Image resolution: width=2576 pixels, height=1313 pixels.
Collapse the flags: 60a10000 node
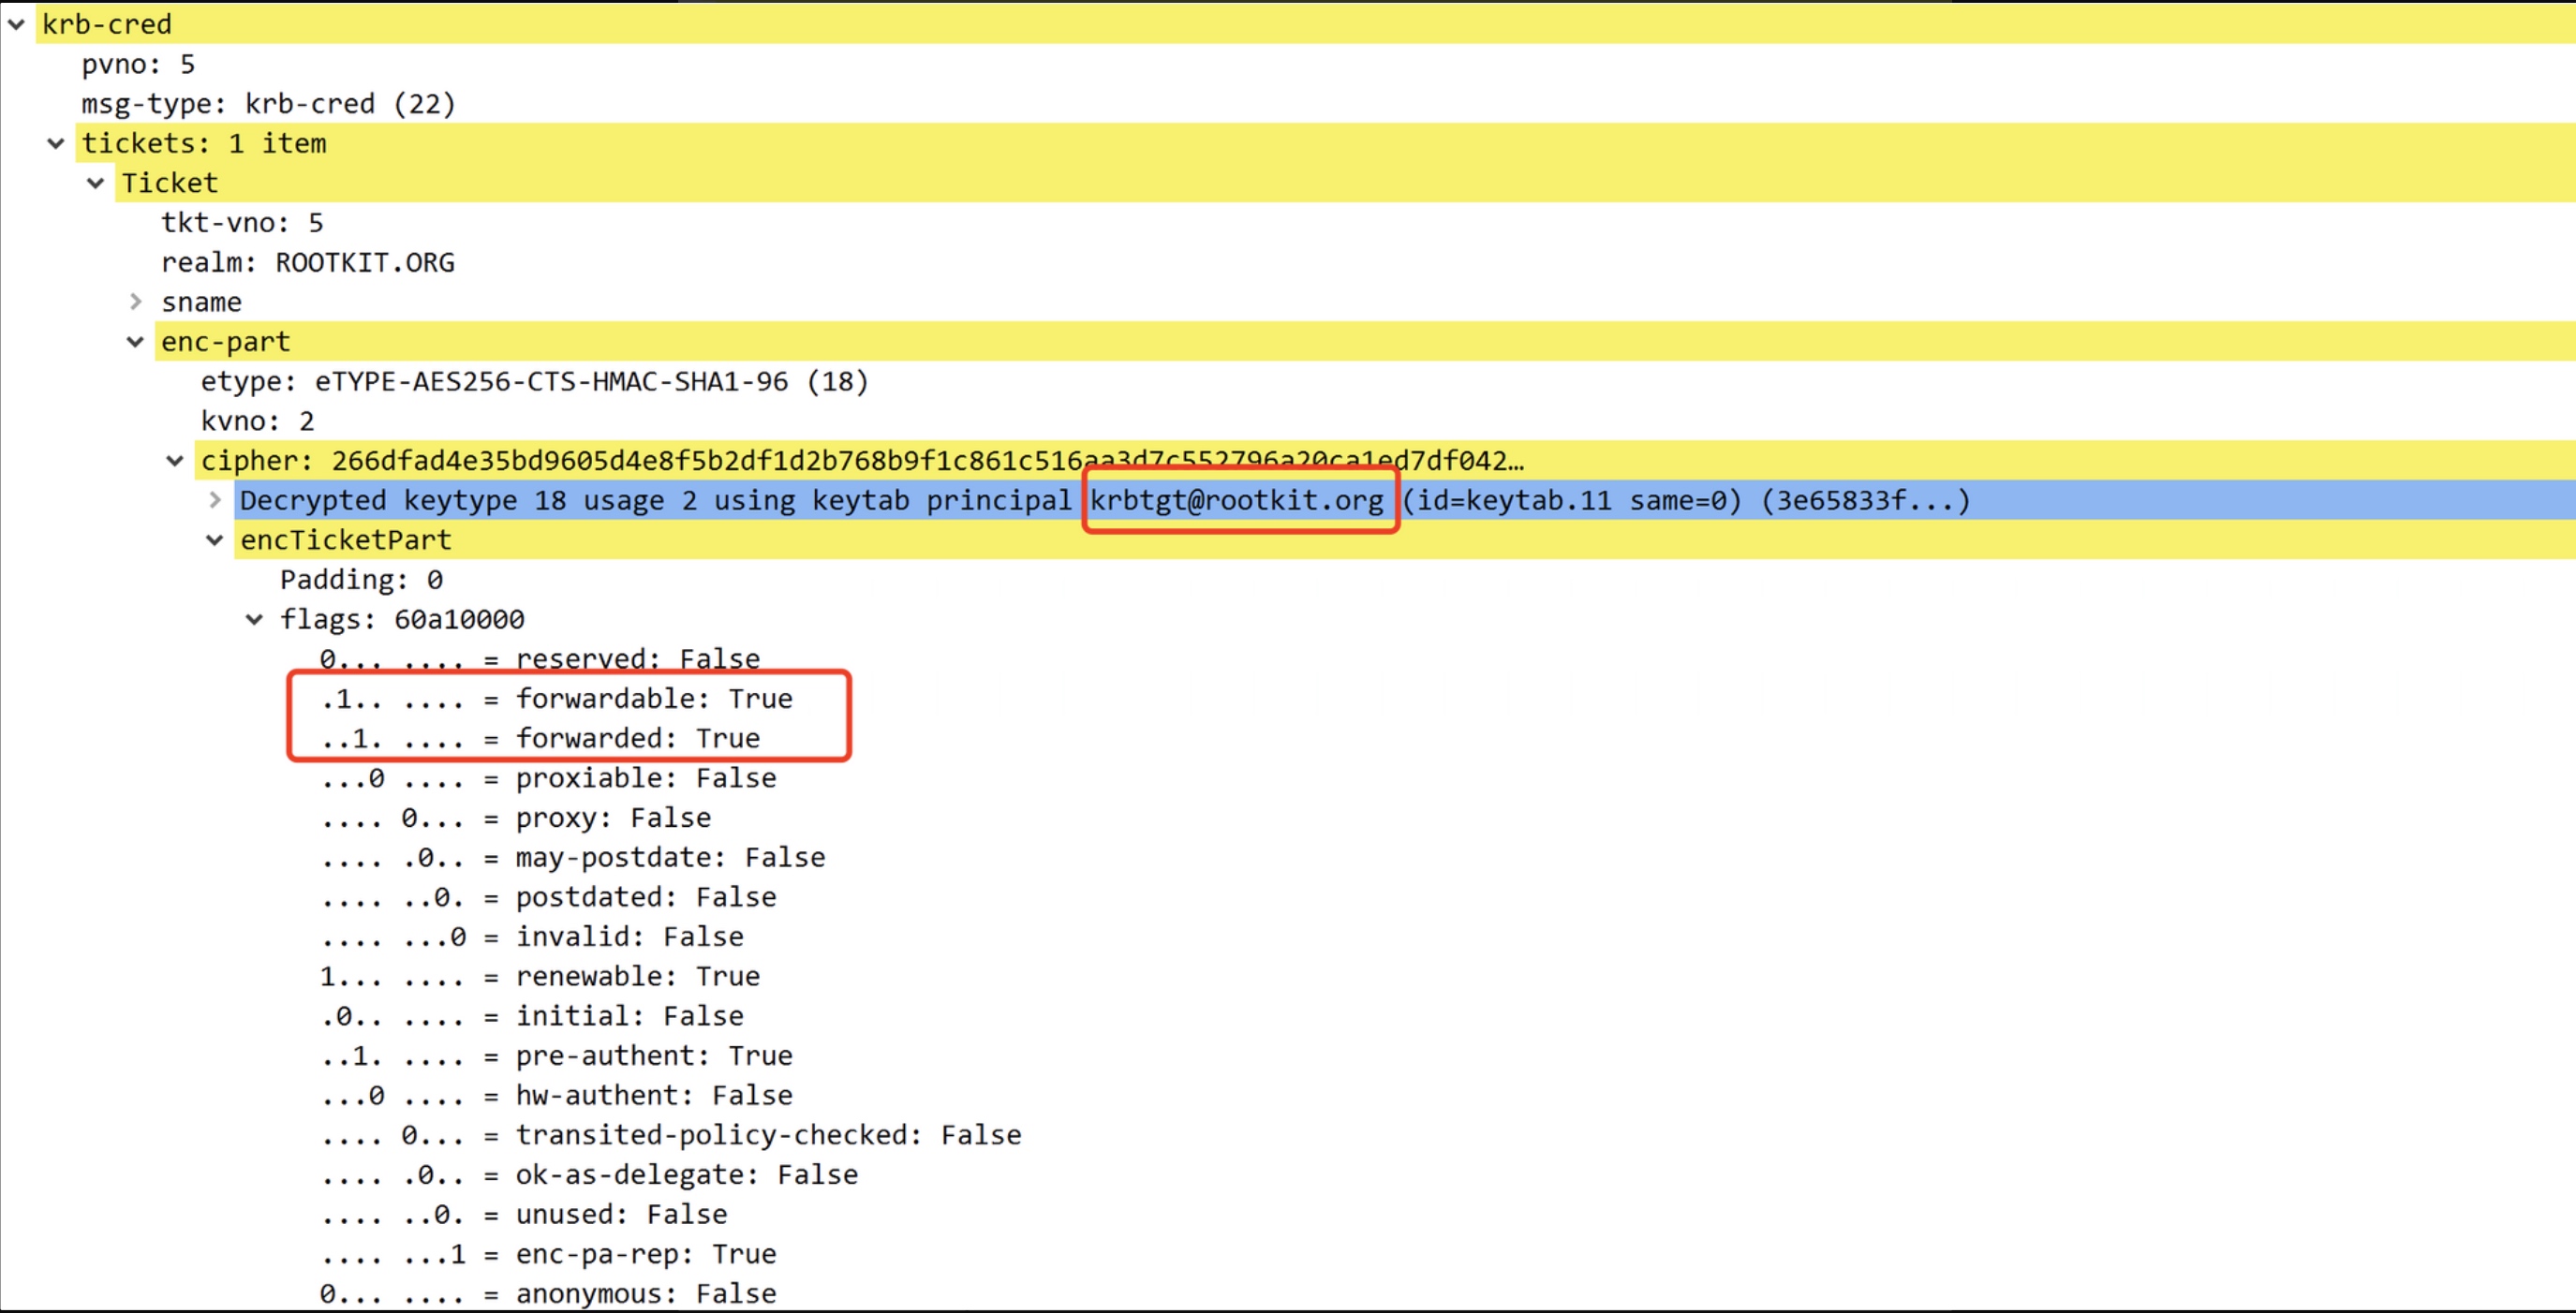pyautogui.click(x=254, y=620)
